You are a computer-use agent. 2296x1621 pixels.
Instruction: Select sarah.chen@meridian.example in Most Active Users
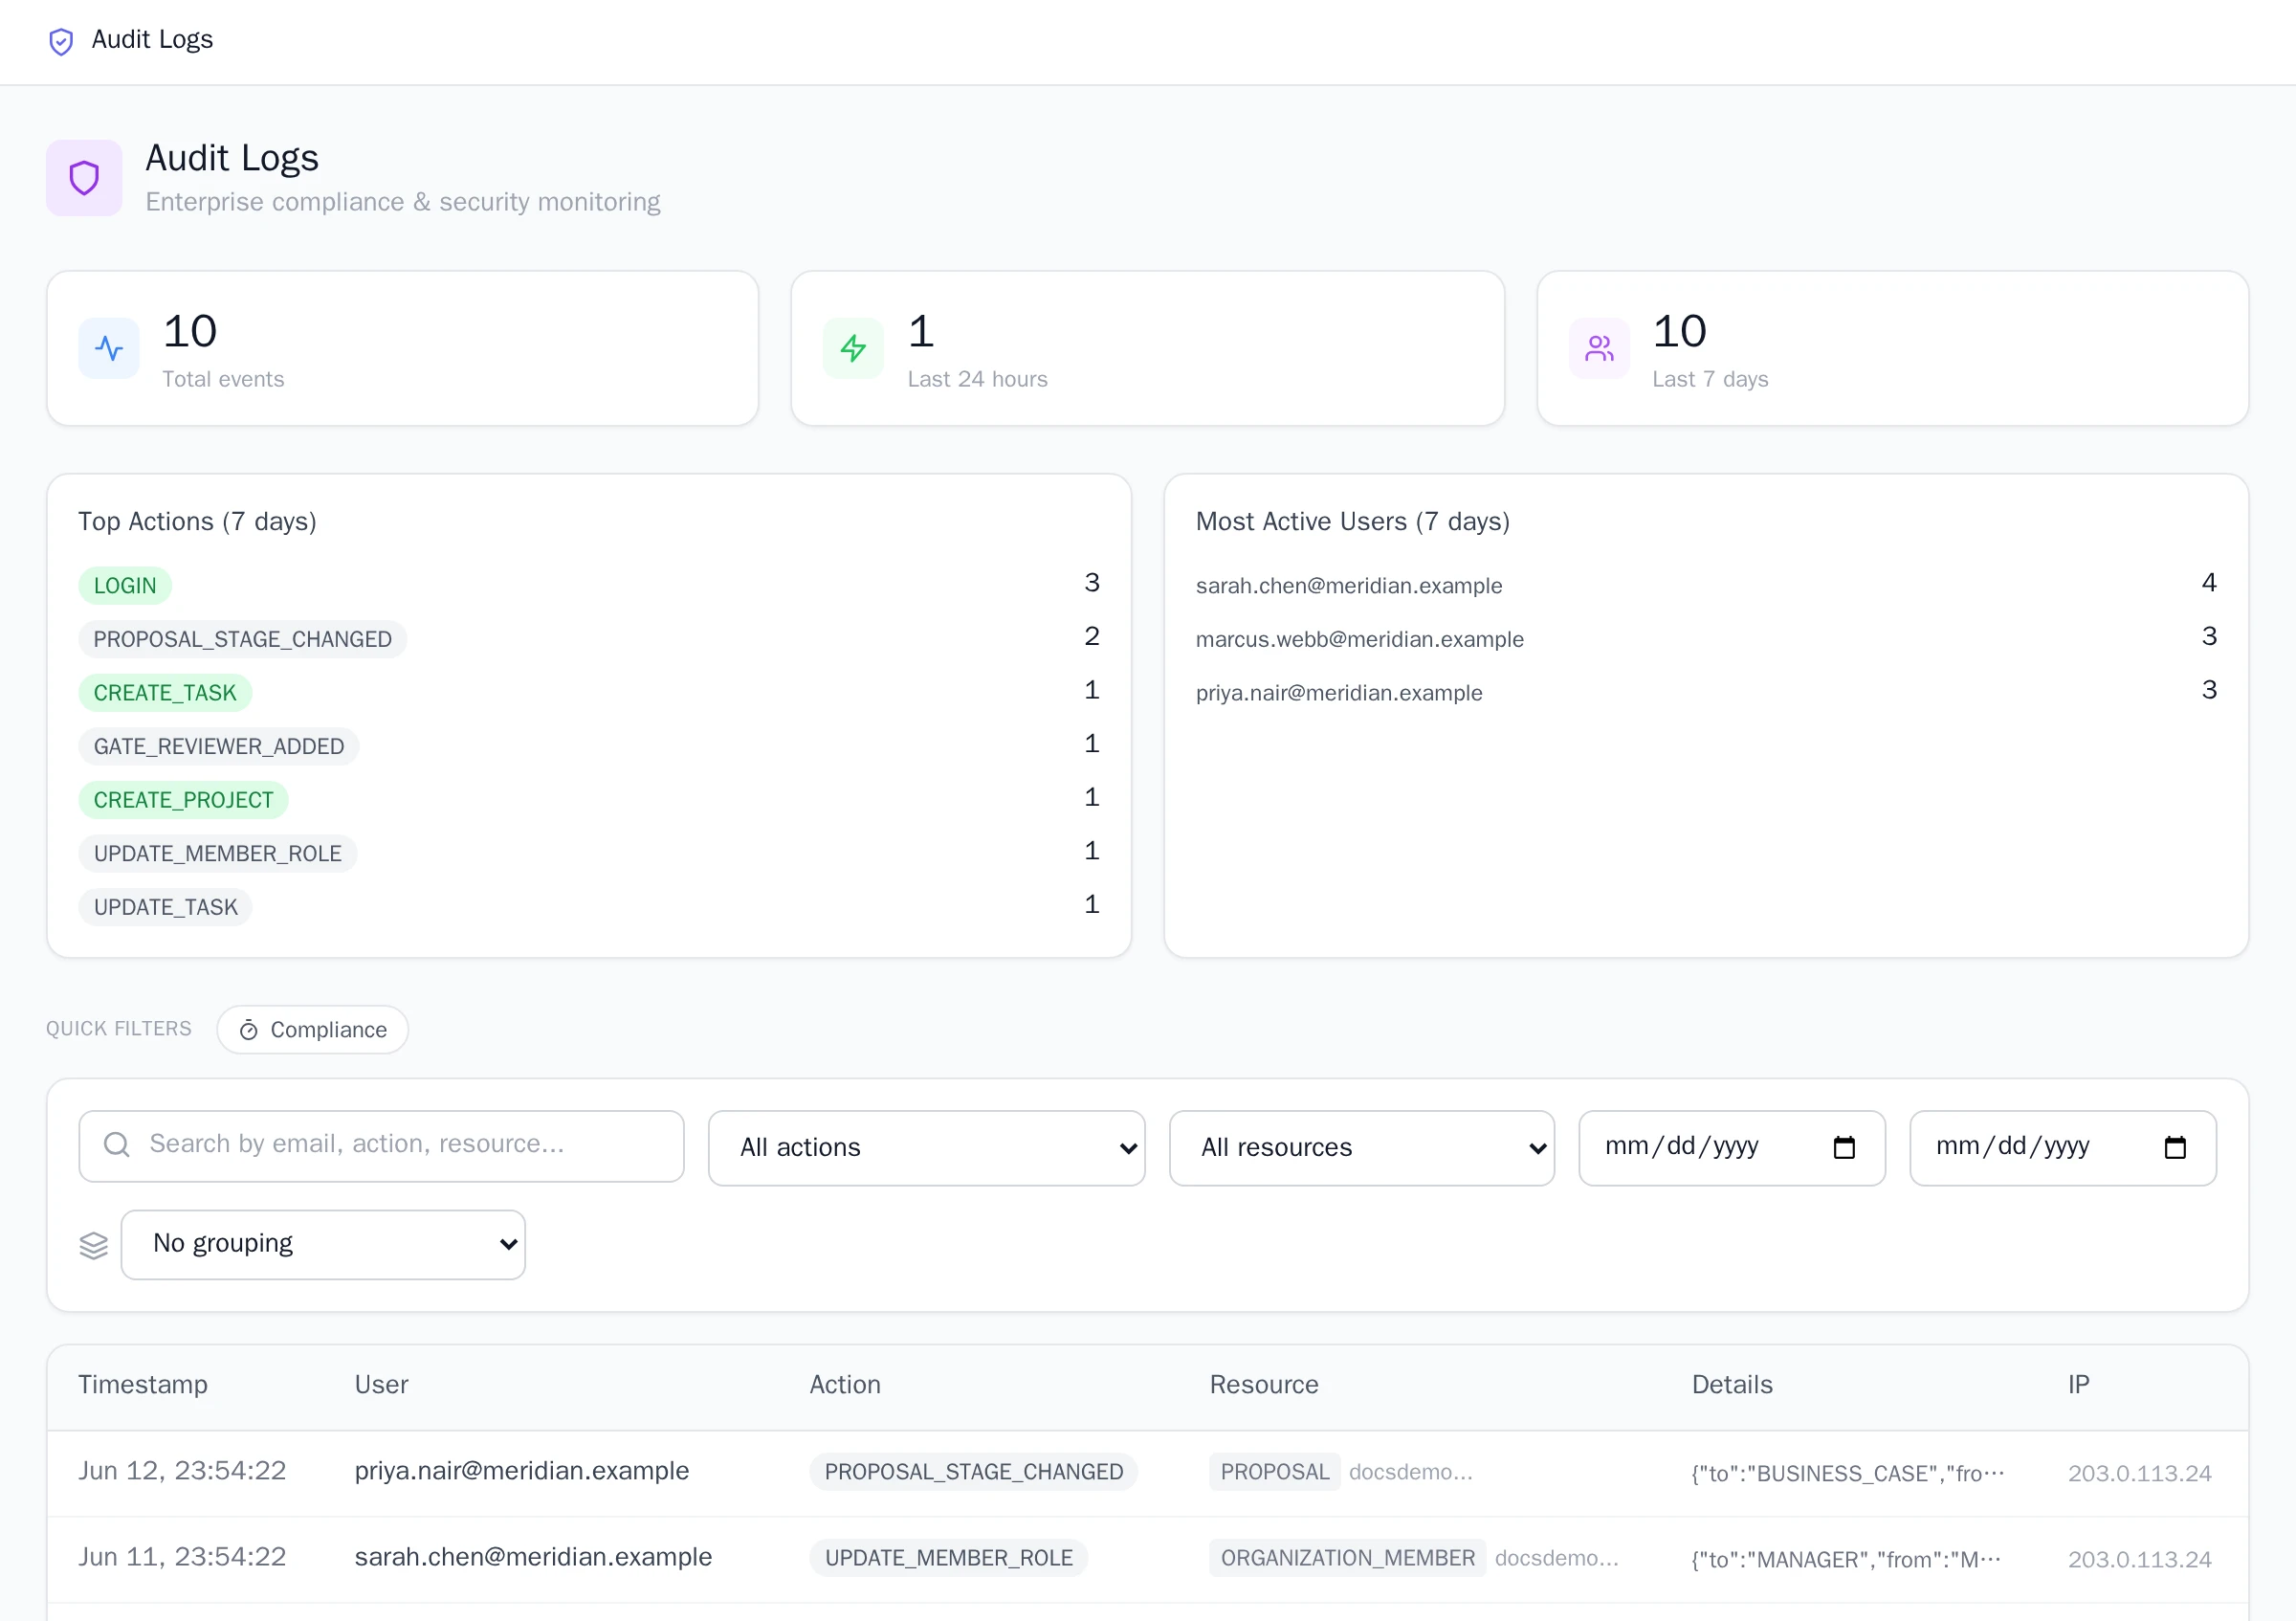(x=1348, y=586)
